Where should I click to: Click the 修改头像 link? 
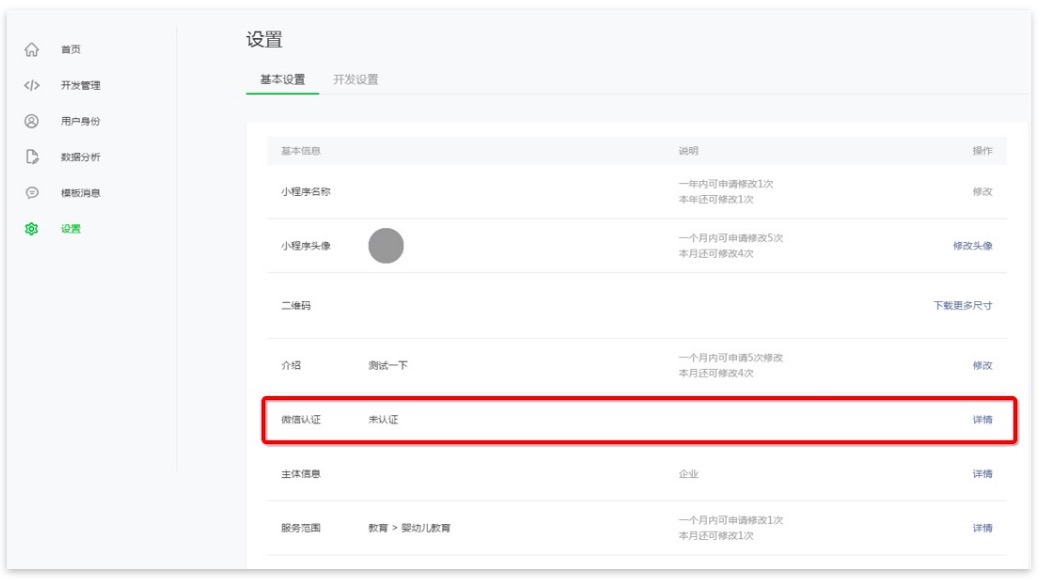[972, 246]
